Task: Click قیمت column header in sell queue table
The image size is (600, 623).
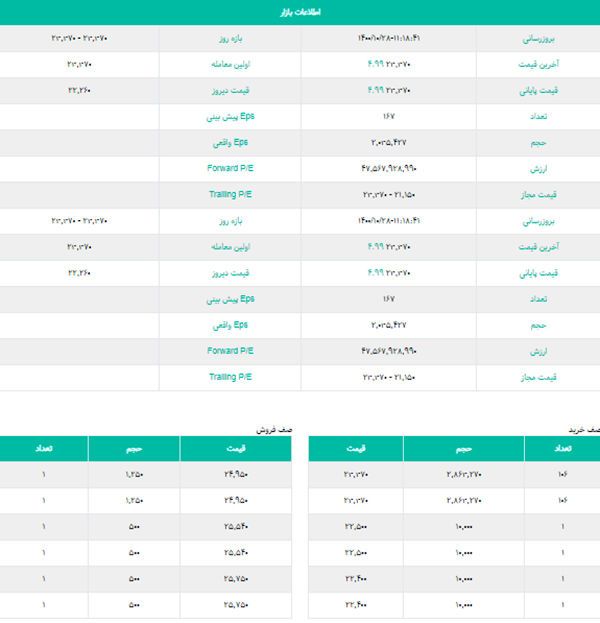Action: coord(236,449)
